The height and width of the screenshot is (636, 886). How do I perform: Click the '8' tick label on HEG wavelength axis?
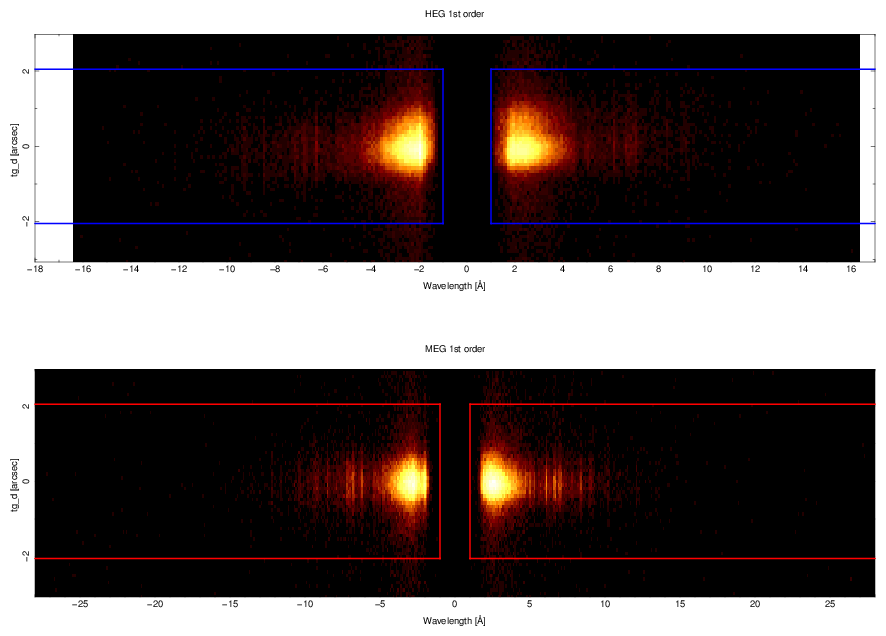click(x=658, y=269)
